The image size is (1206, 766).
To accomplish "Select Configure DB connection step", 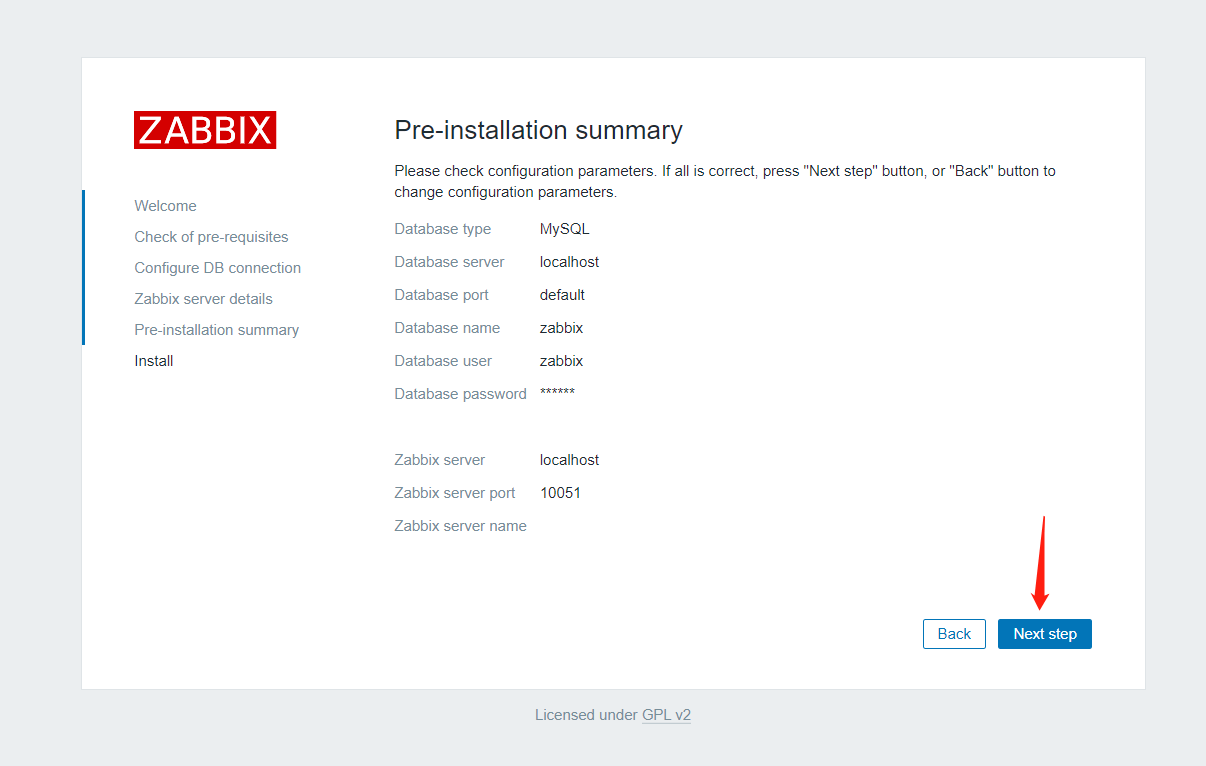I will coord(218,268).
